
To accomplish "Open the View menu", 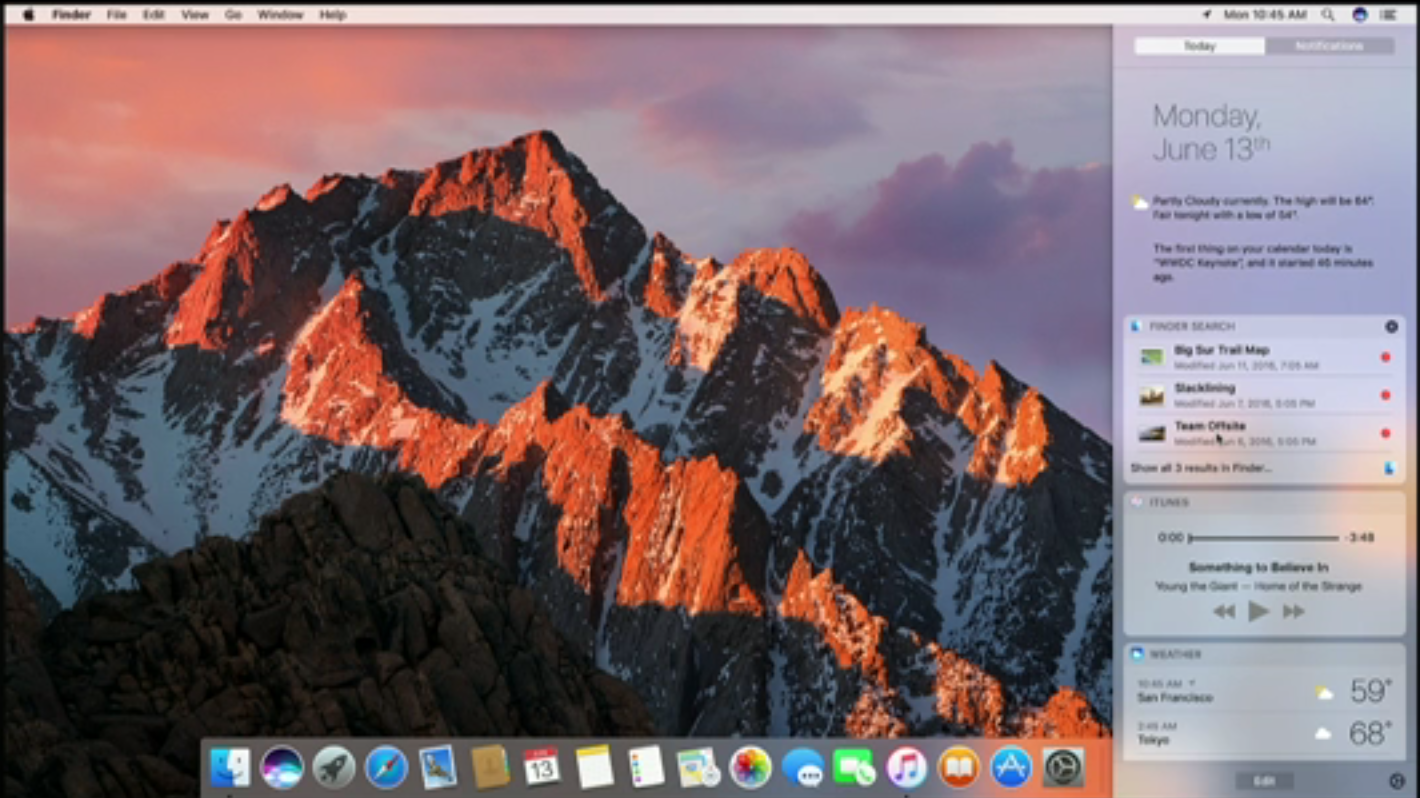I will 195,15.
